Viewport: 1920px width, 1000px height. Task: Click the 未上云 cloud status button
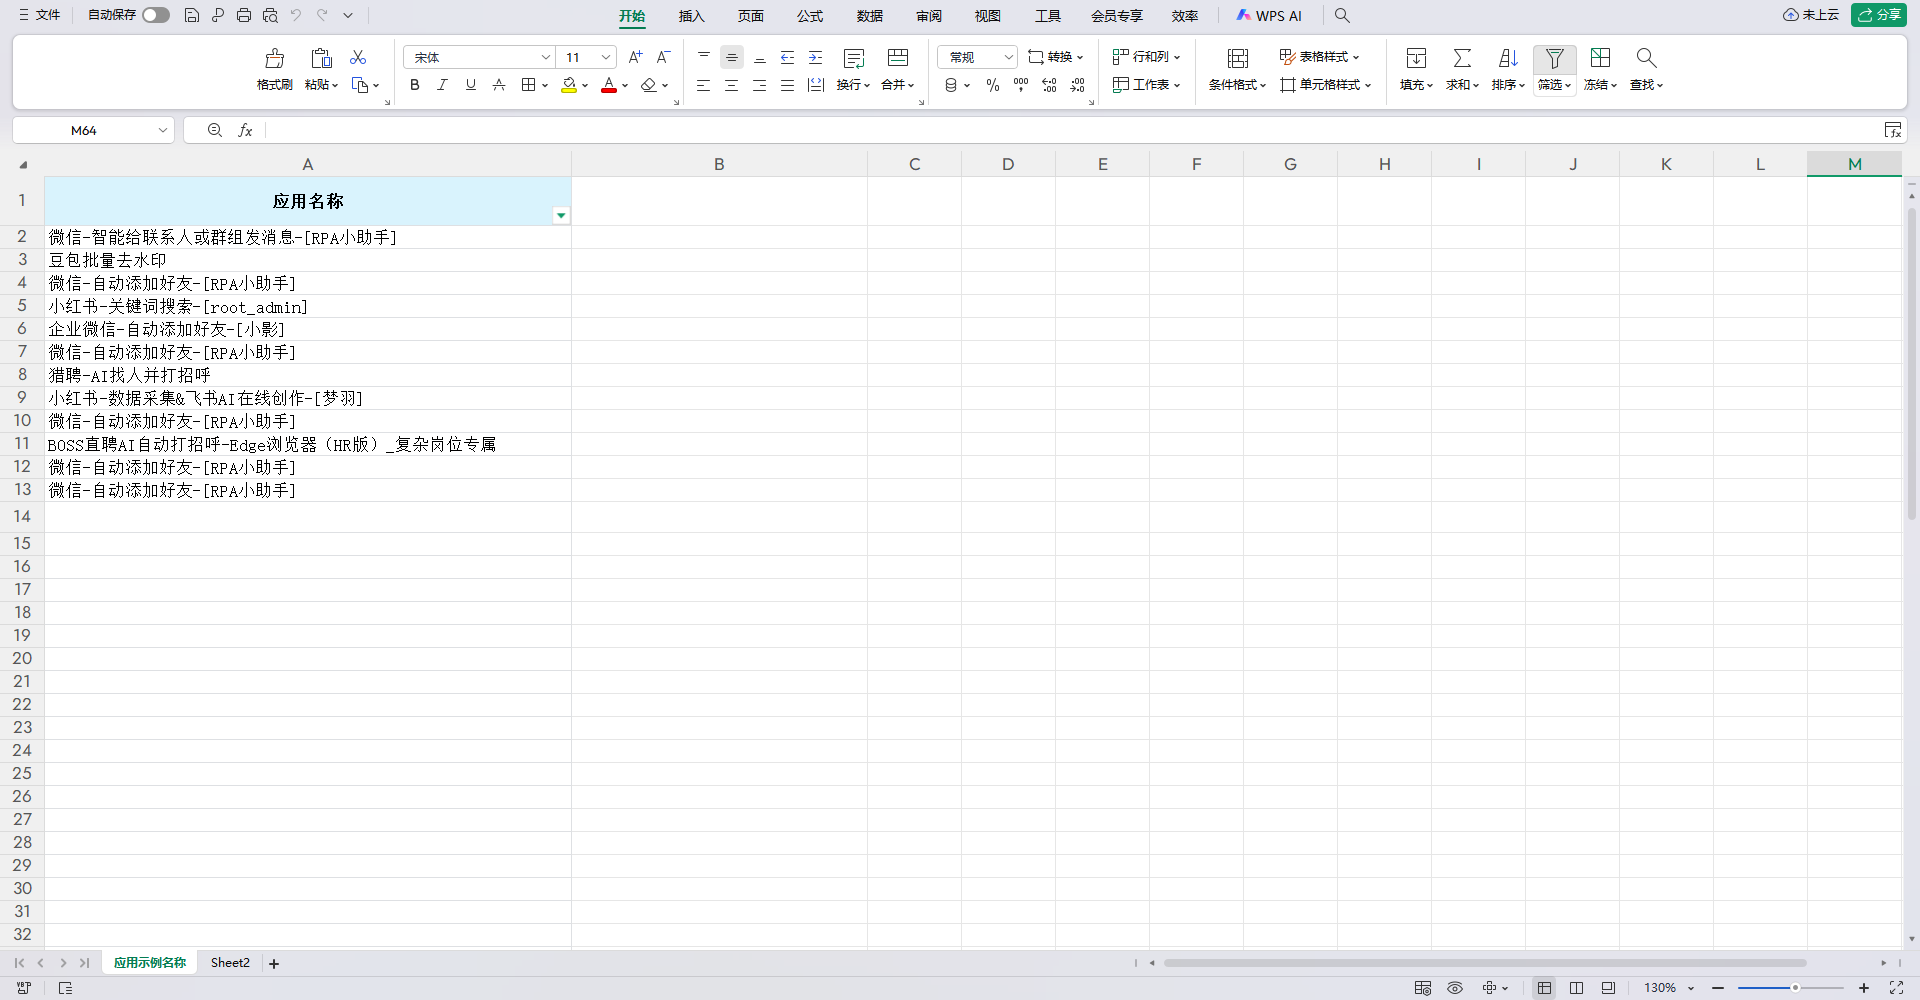click(1811, 15)
